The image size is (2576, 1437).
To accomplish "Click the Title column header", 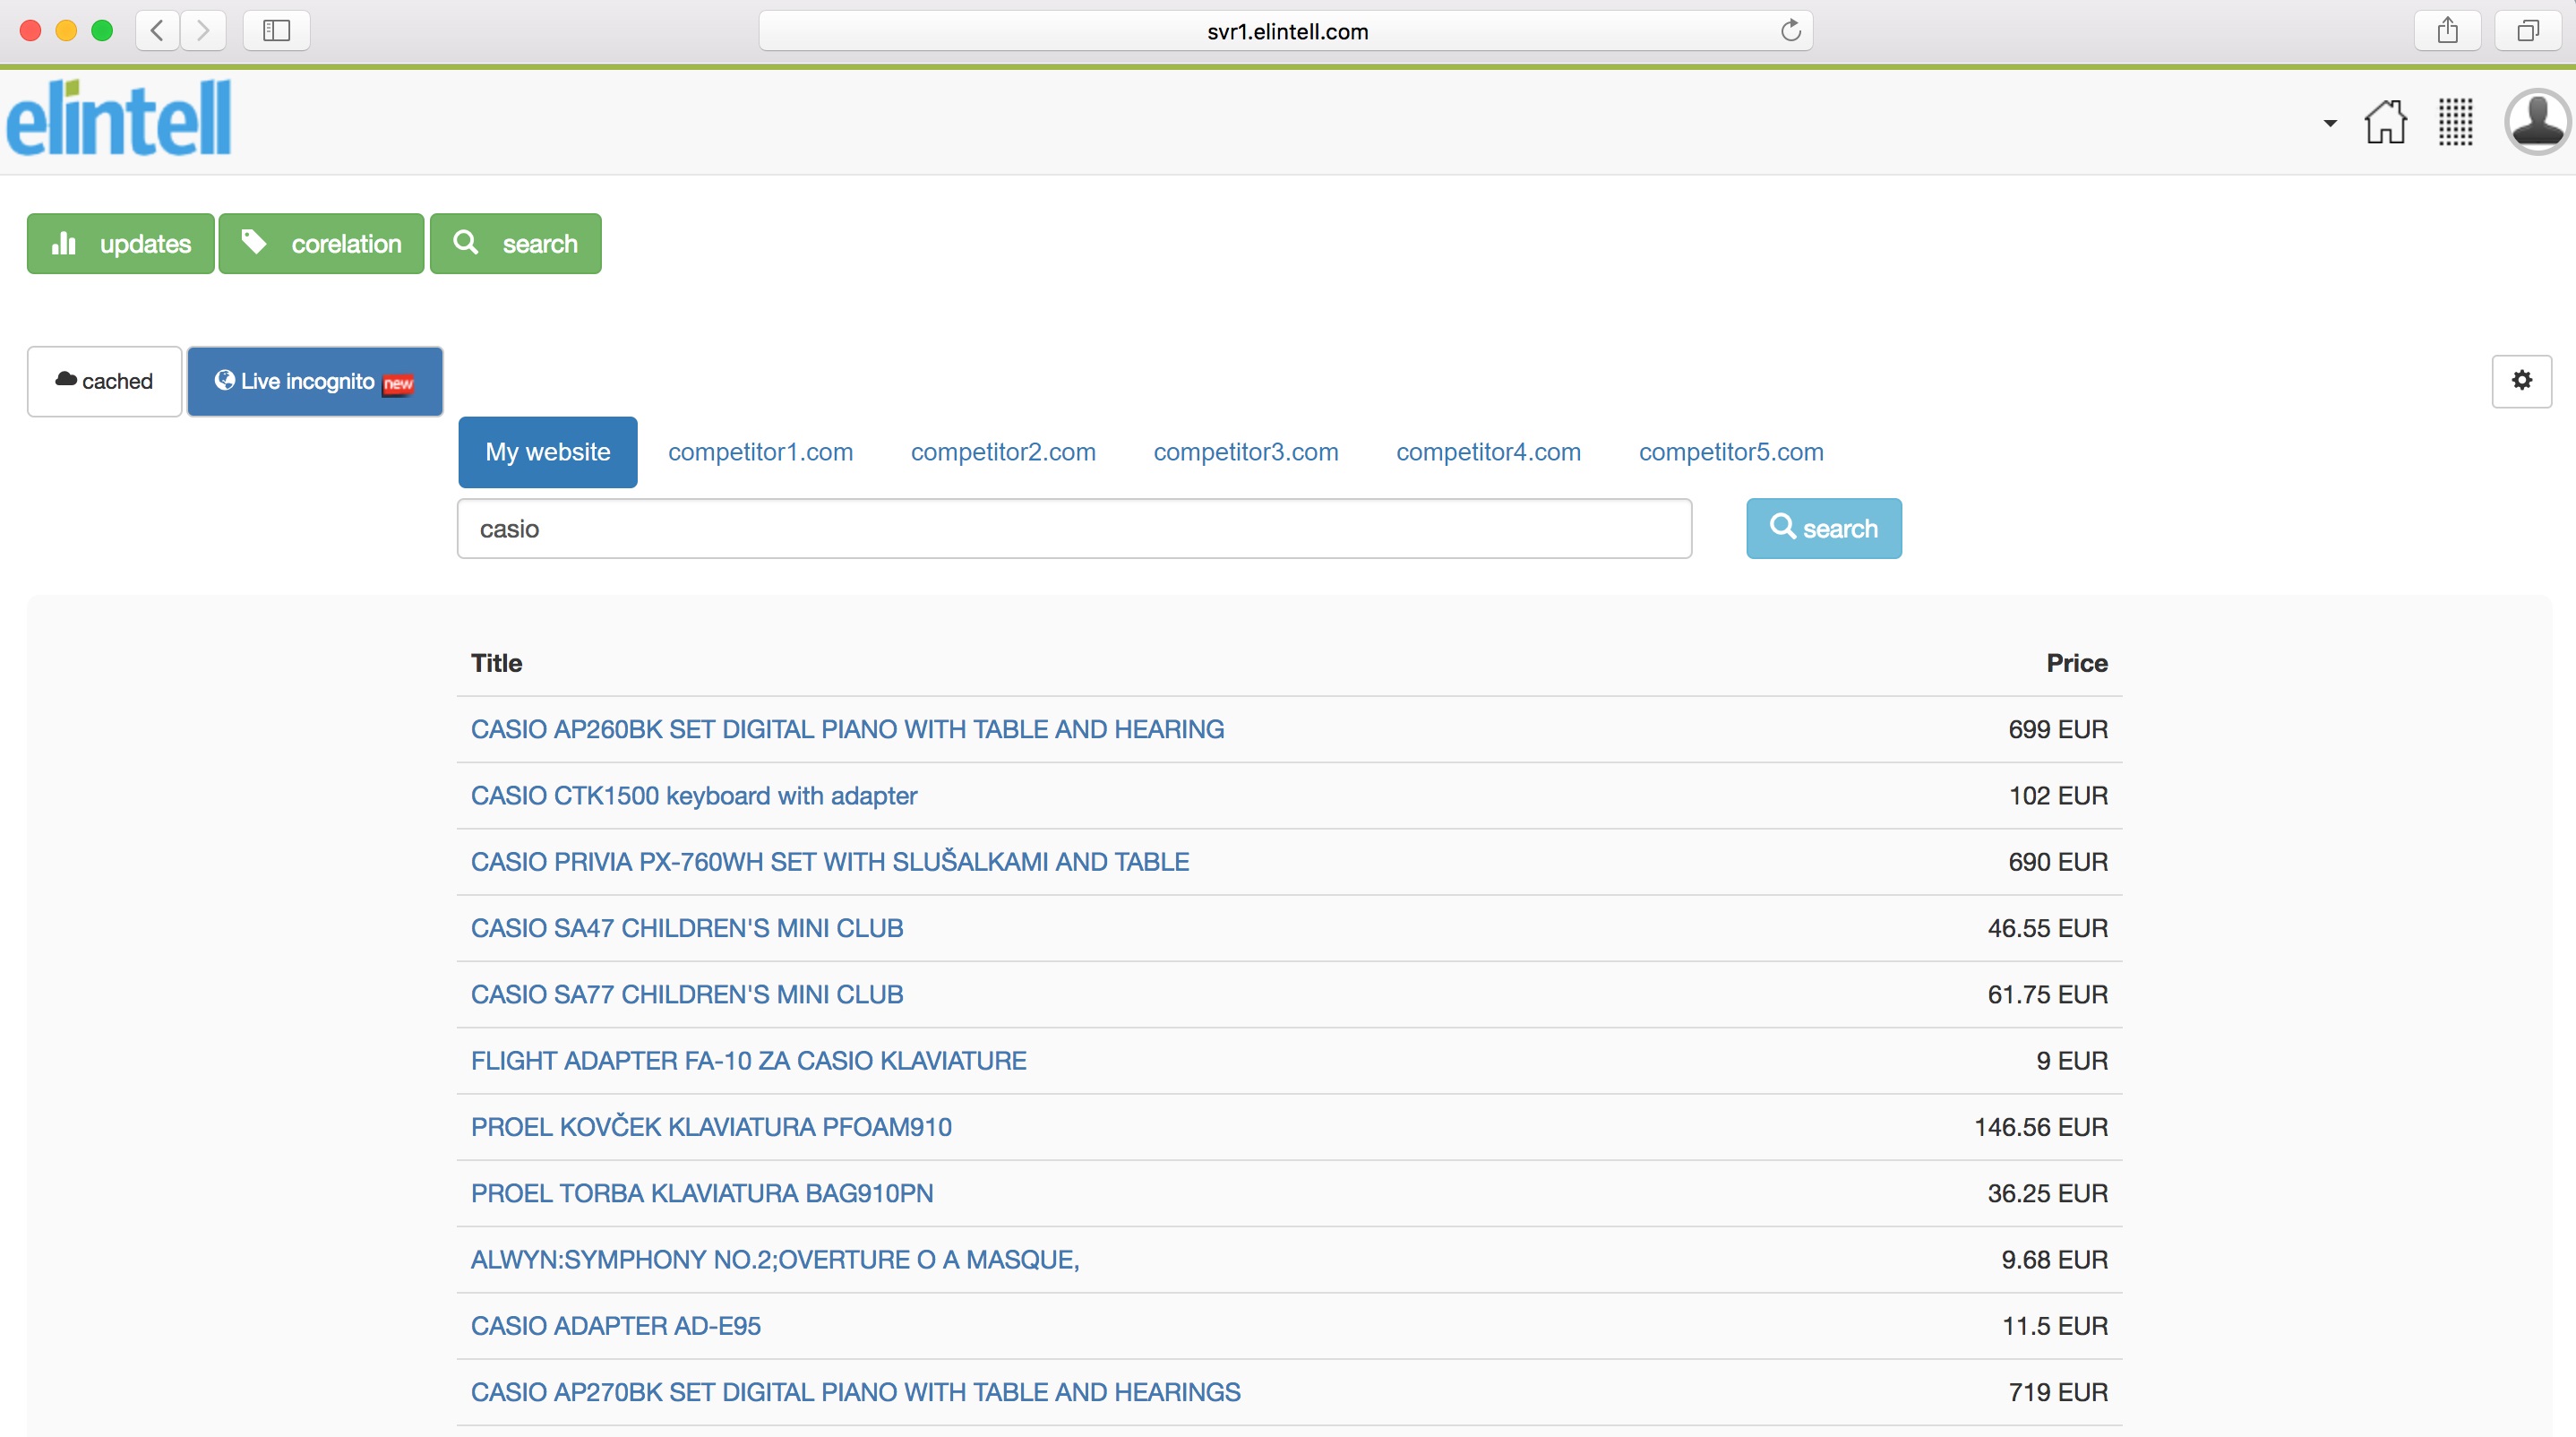I will 496,663.
